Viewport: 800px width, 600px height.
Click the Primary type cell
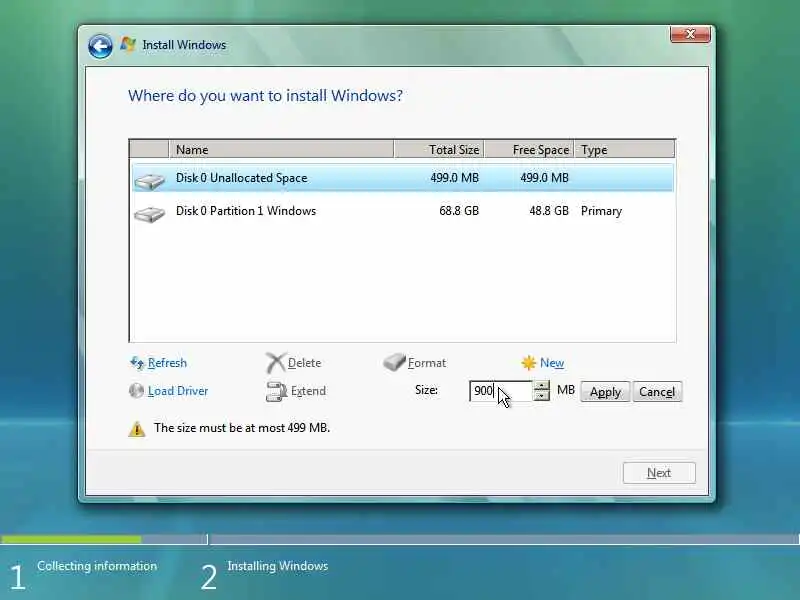(601, 211)
